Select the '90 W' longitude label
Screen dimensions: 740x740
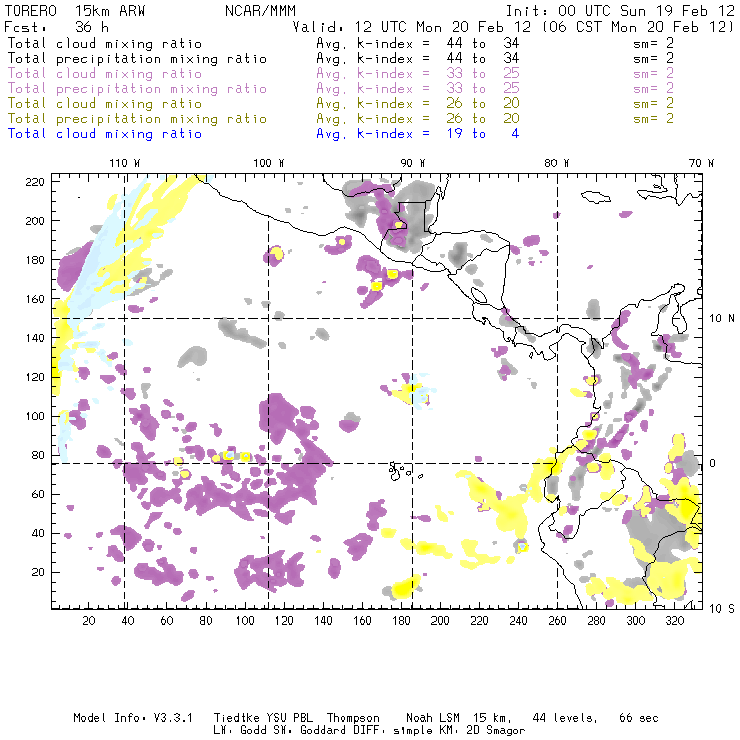pyautogui.click(x=412, y=163)
